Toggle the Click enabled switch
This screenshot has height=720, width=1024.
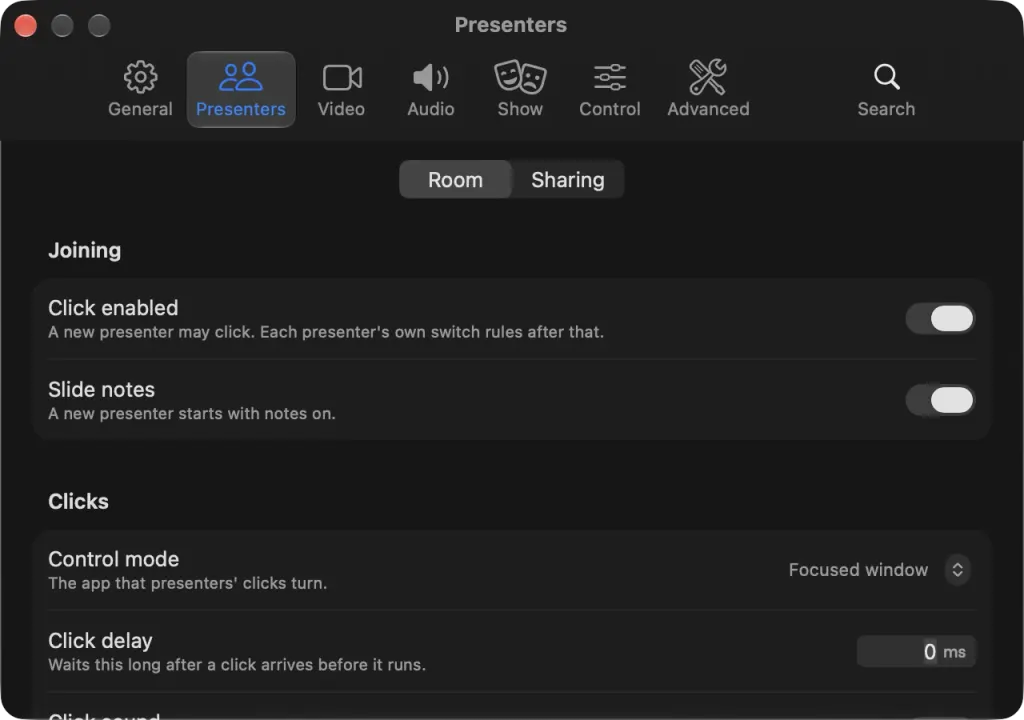(x=940, y=319)
